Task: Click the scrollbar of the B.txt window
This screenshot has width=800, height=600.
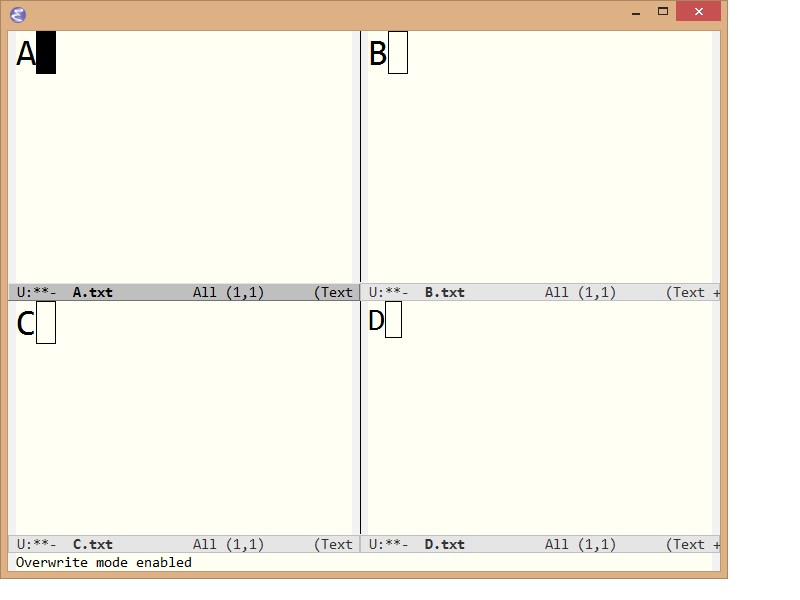Action: click(716, 157)
